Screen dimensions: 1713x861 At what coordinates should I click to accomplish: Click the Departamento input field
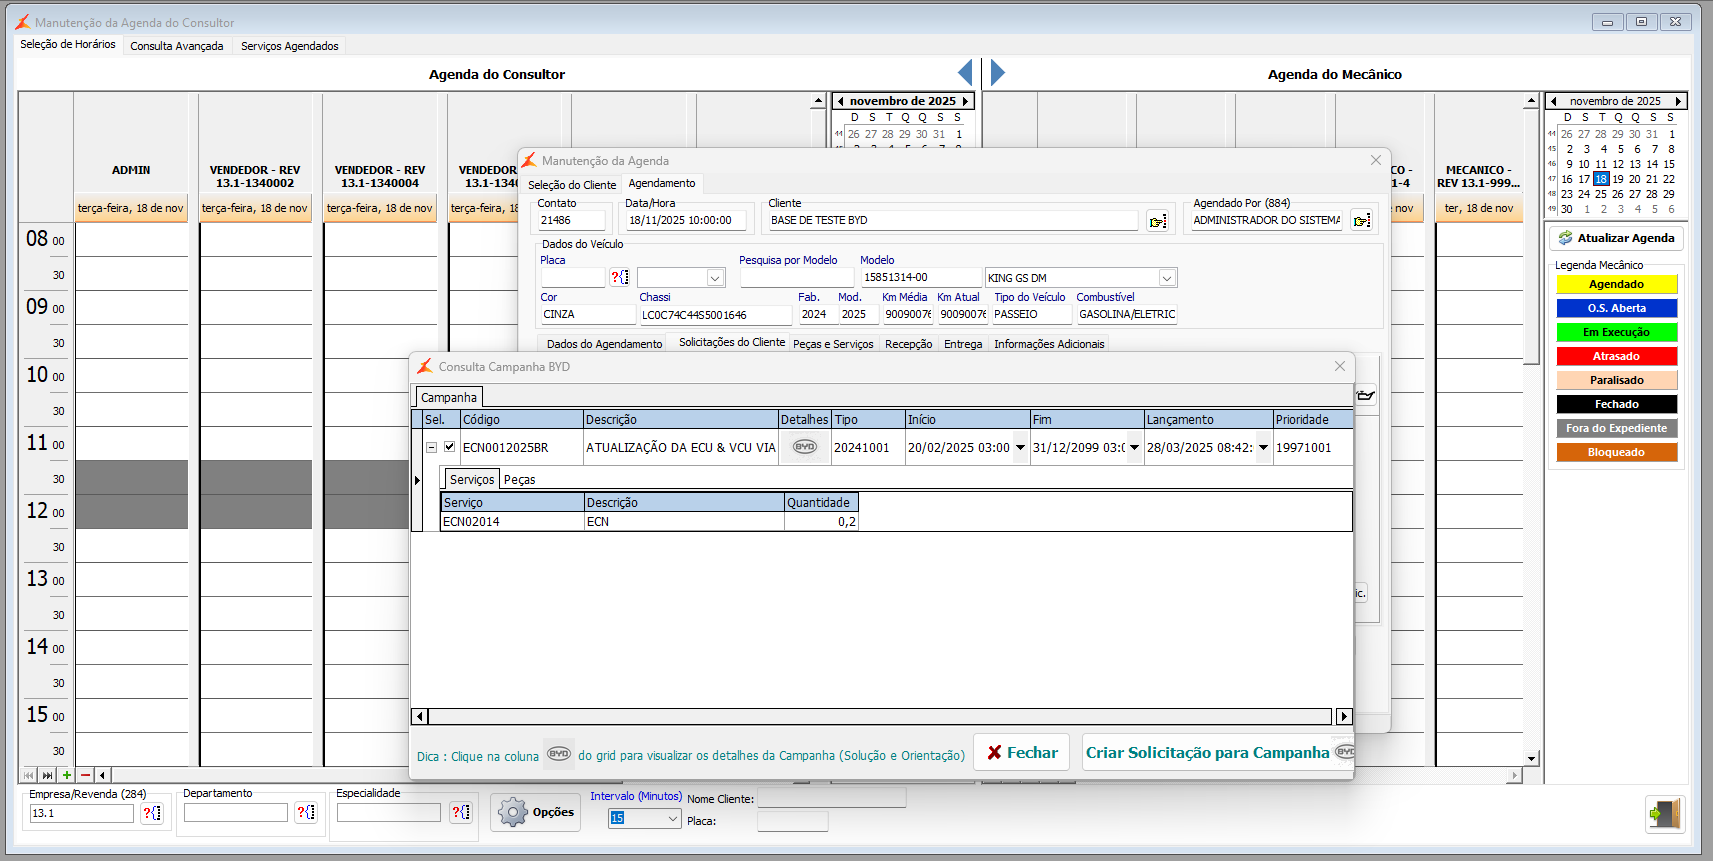[x=236, y=813]
